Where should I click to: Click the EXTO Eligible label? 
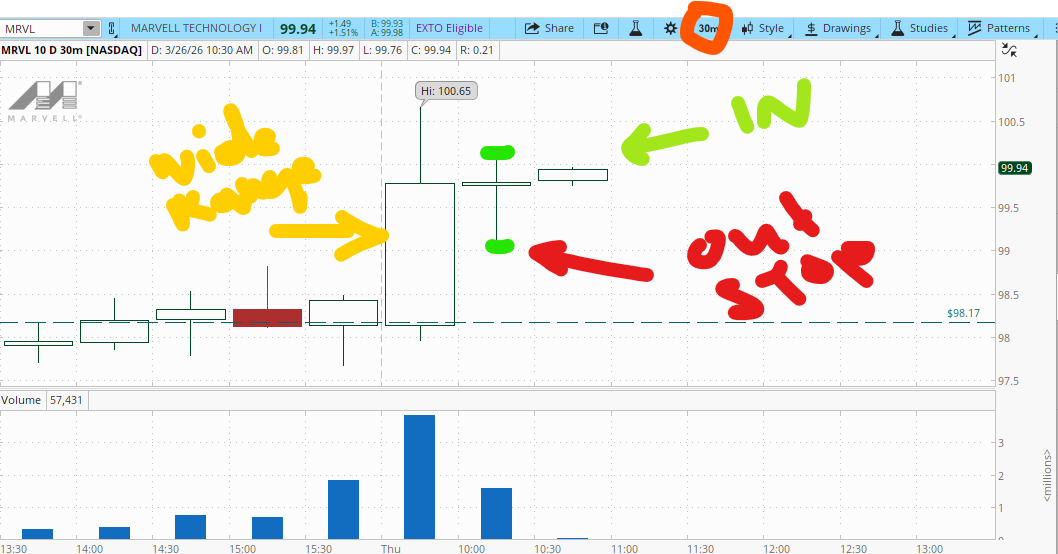click(449, 28)
